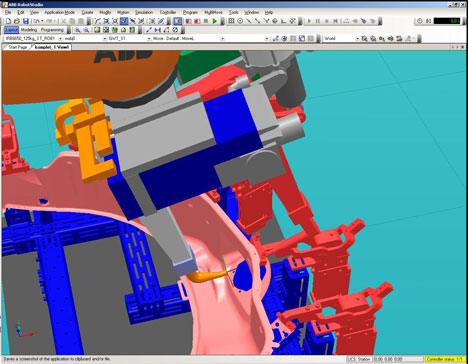Screen dimensions: 468x364
Task: Click the snap grid icon
Action: click(x=231, y=21)
